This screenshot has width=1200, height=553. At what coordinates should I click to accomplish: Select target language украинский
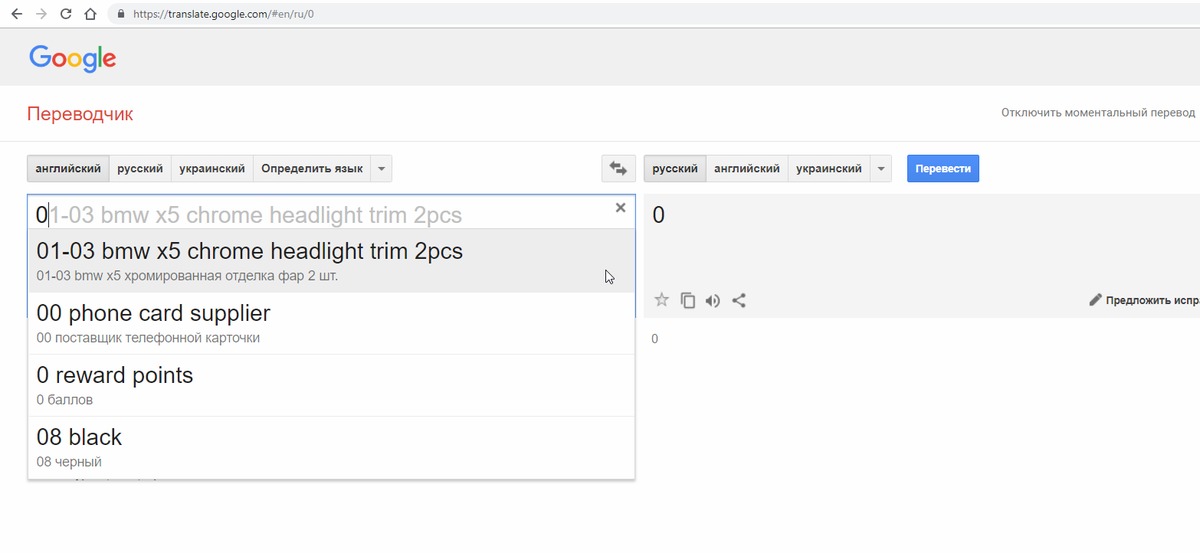pos(829,169)
